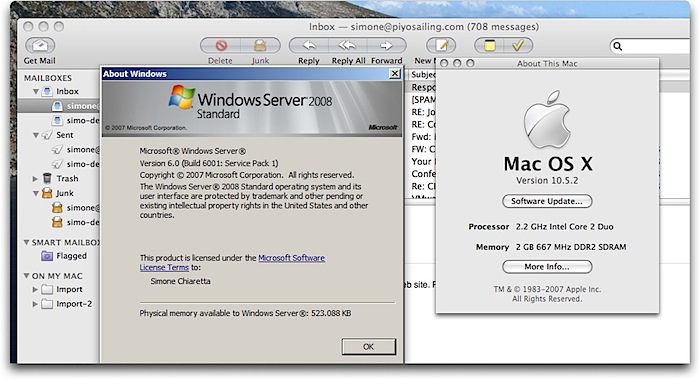Click the MAILBOXES sidebar header
Viewport: 700px width, 380px height.
(48, 78)
